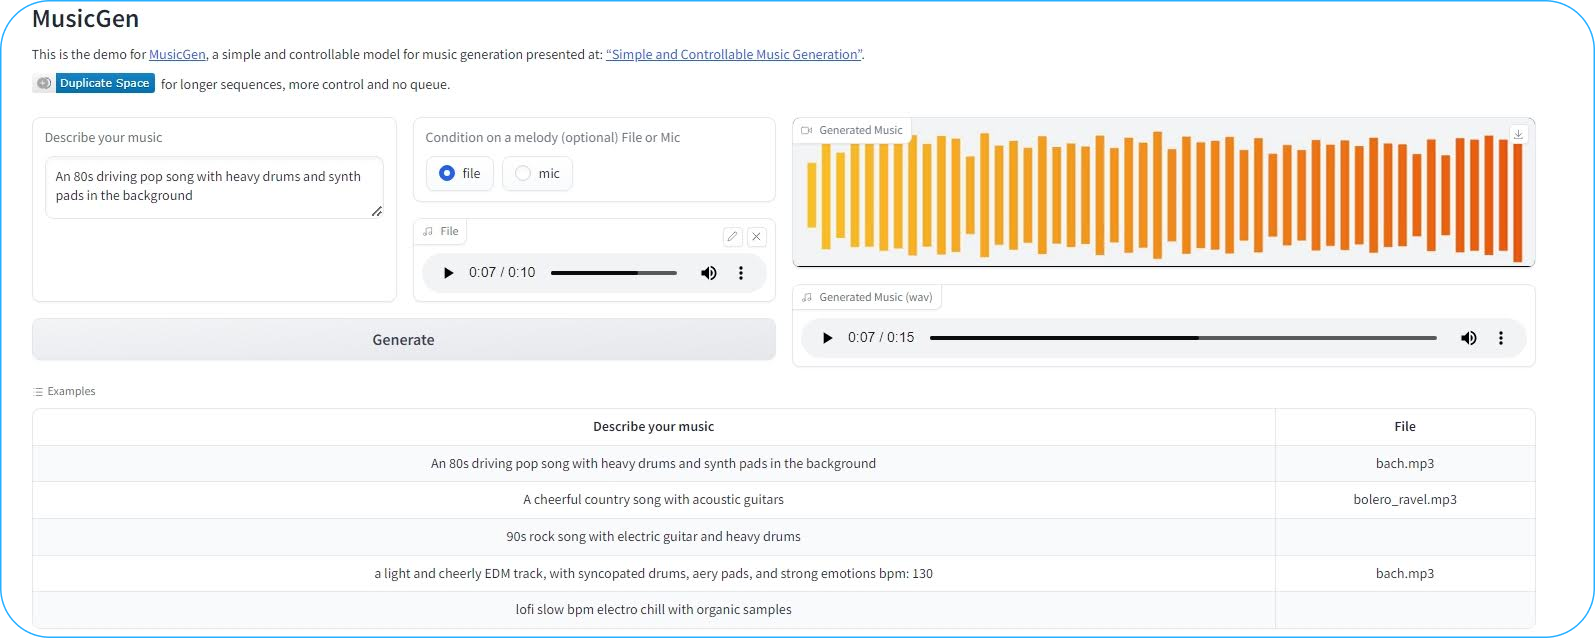Image resolution: width=1595 pixels, height=638 pixels.
Task: Select the lofi slow bpm electro chill example
Action: [653, 610]
